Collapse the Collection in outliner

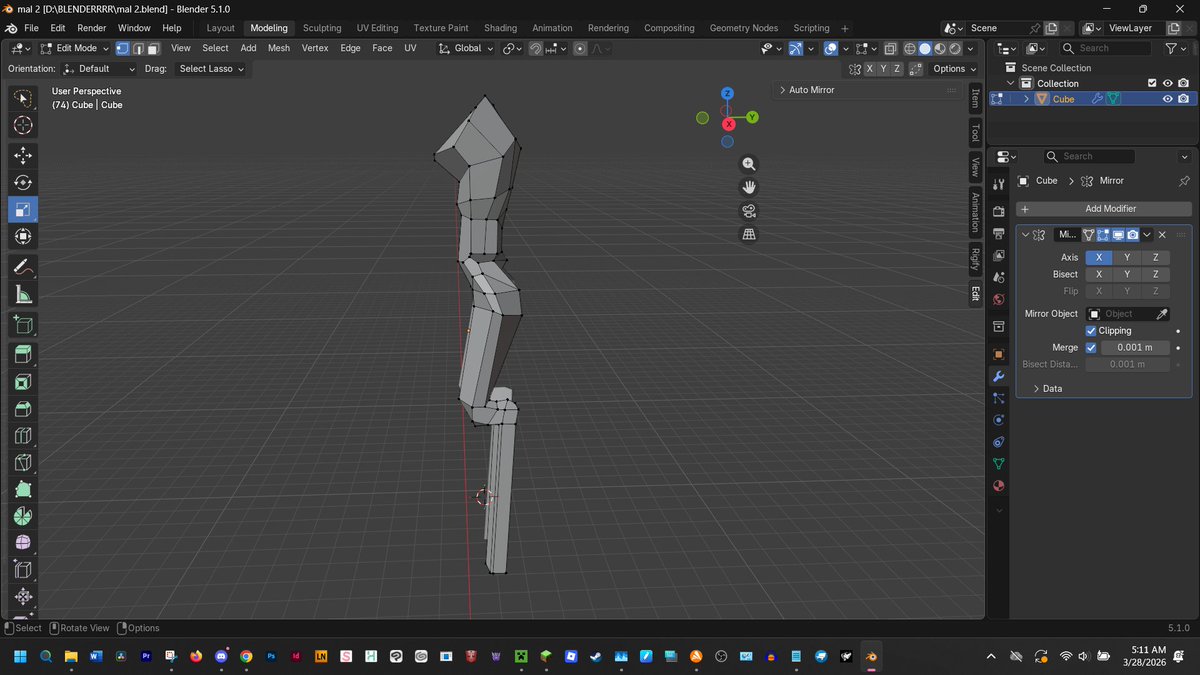pos(1010,83)
